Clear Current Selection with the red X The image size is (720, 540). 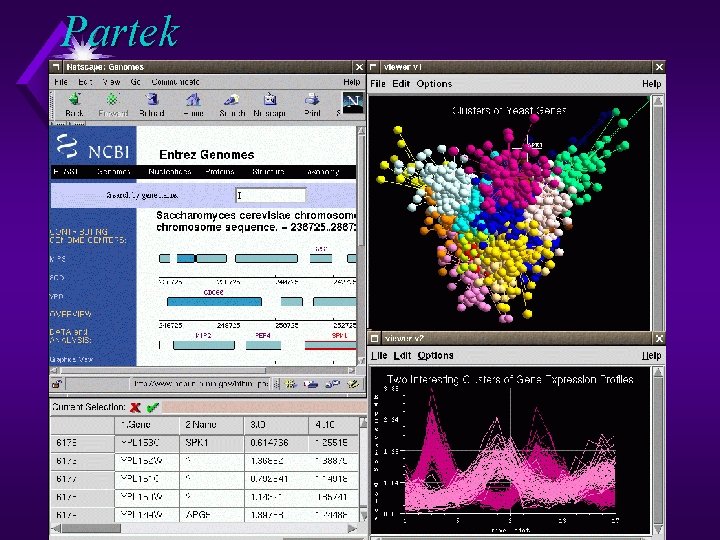tap(135, 407)
